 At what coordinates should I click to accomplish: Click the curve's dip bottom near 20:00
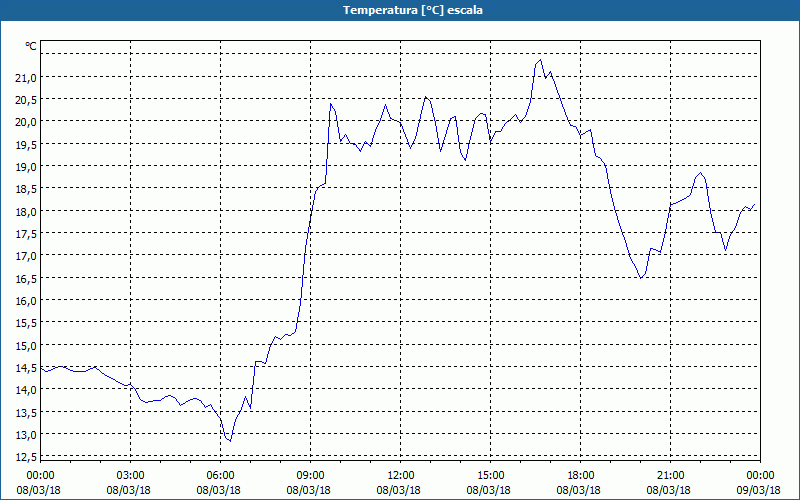point(641,278)
